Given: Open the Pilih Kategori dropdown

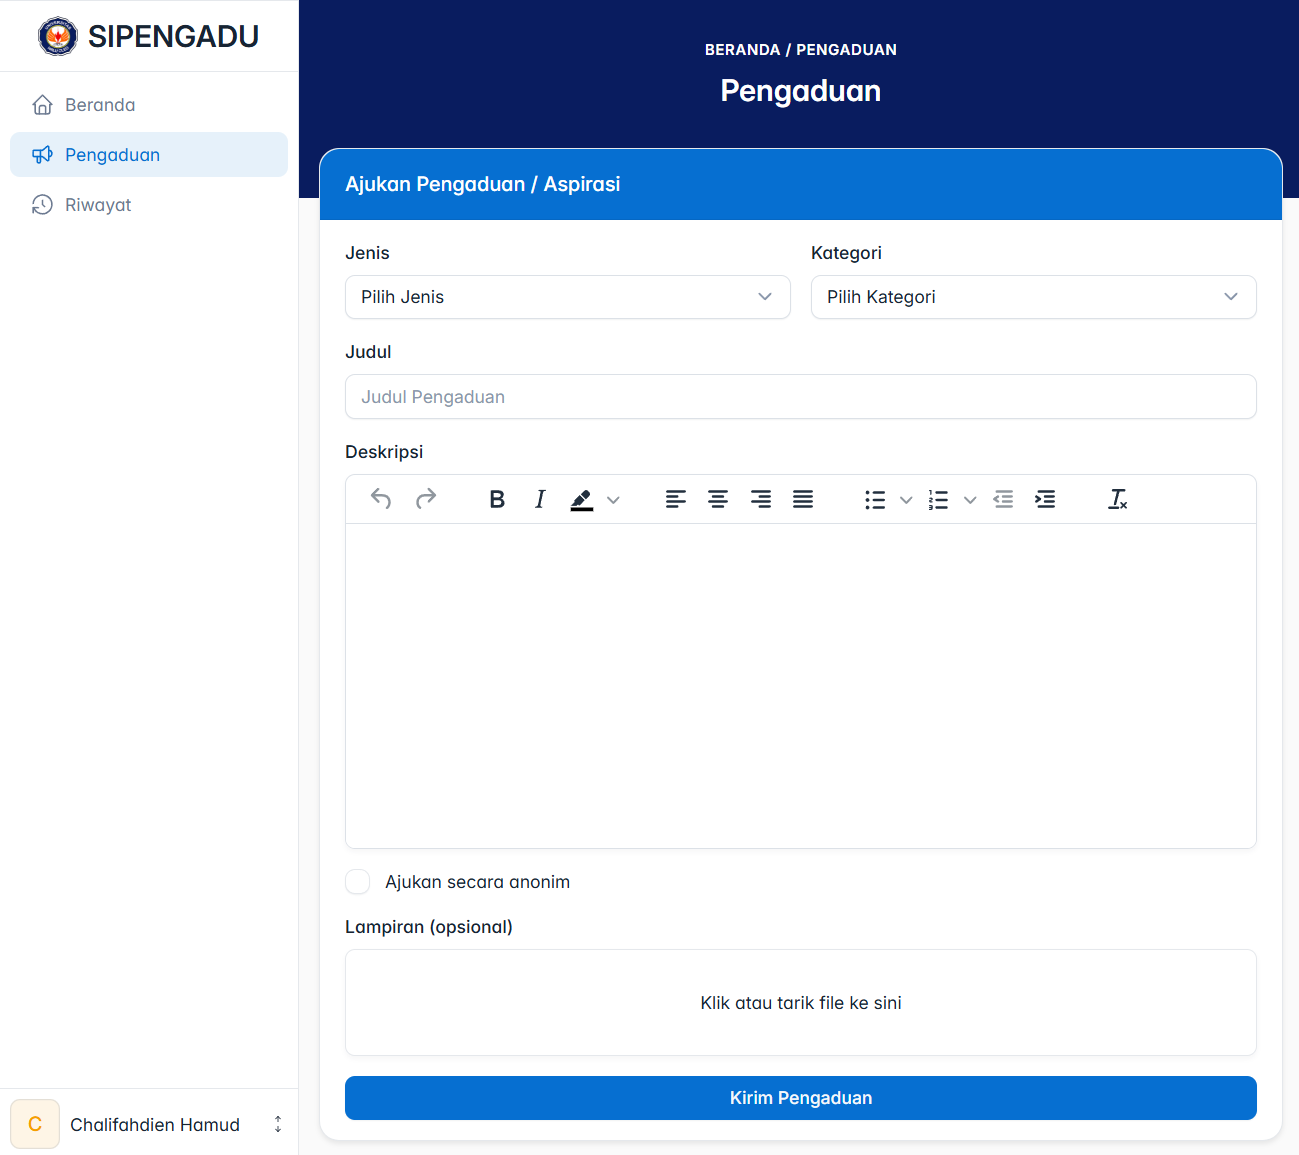Looking at the screenshot, I should [x=1033, y=297].
